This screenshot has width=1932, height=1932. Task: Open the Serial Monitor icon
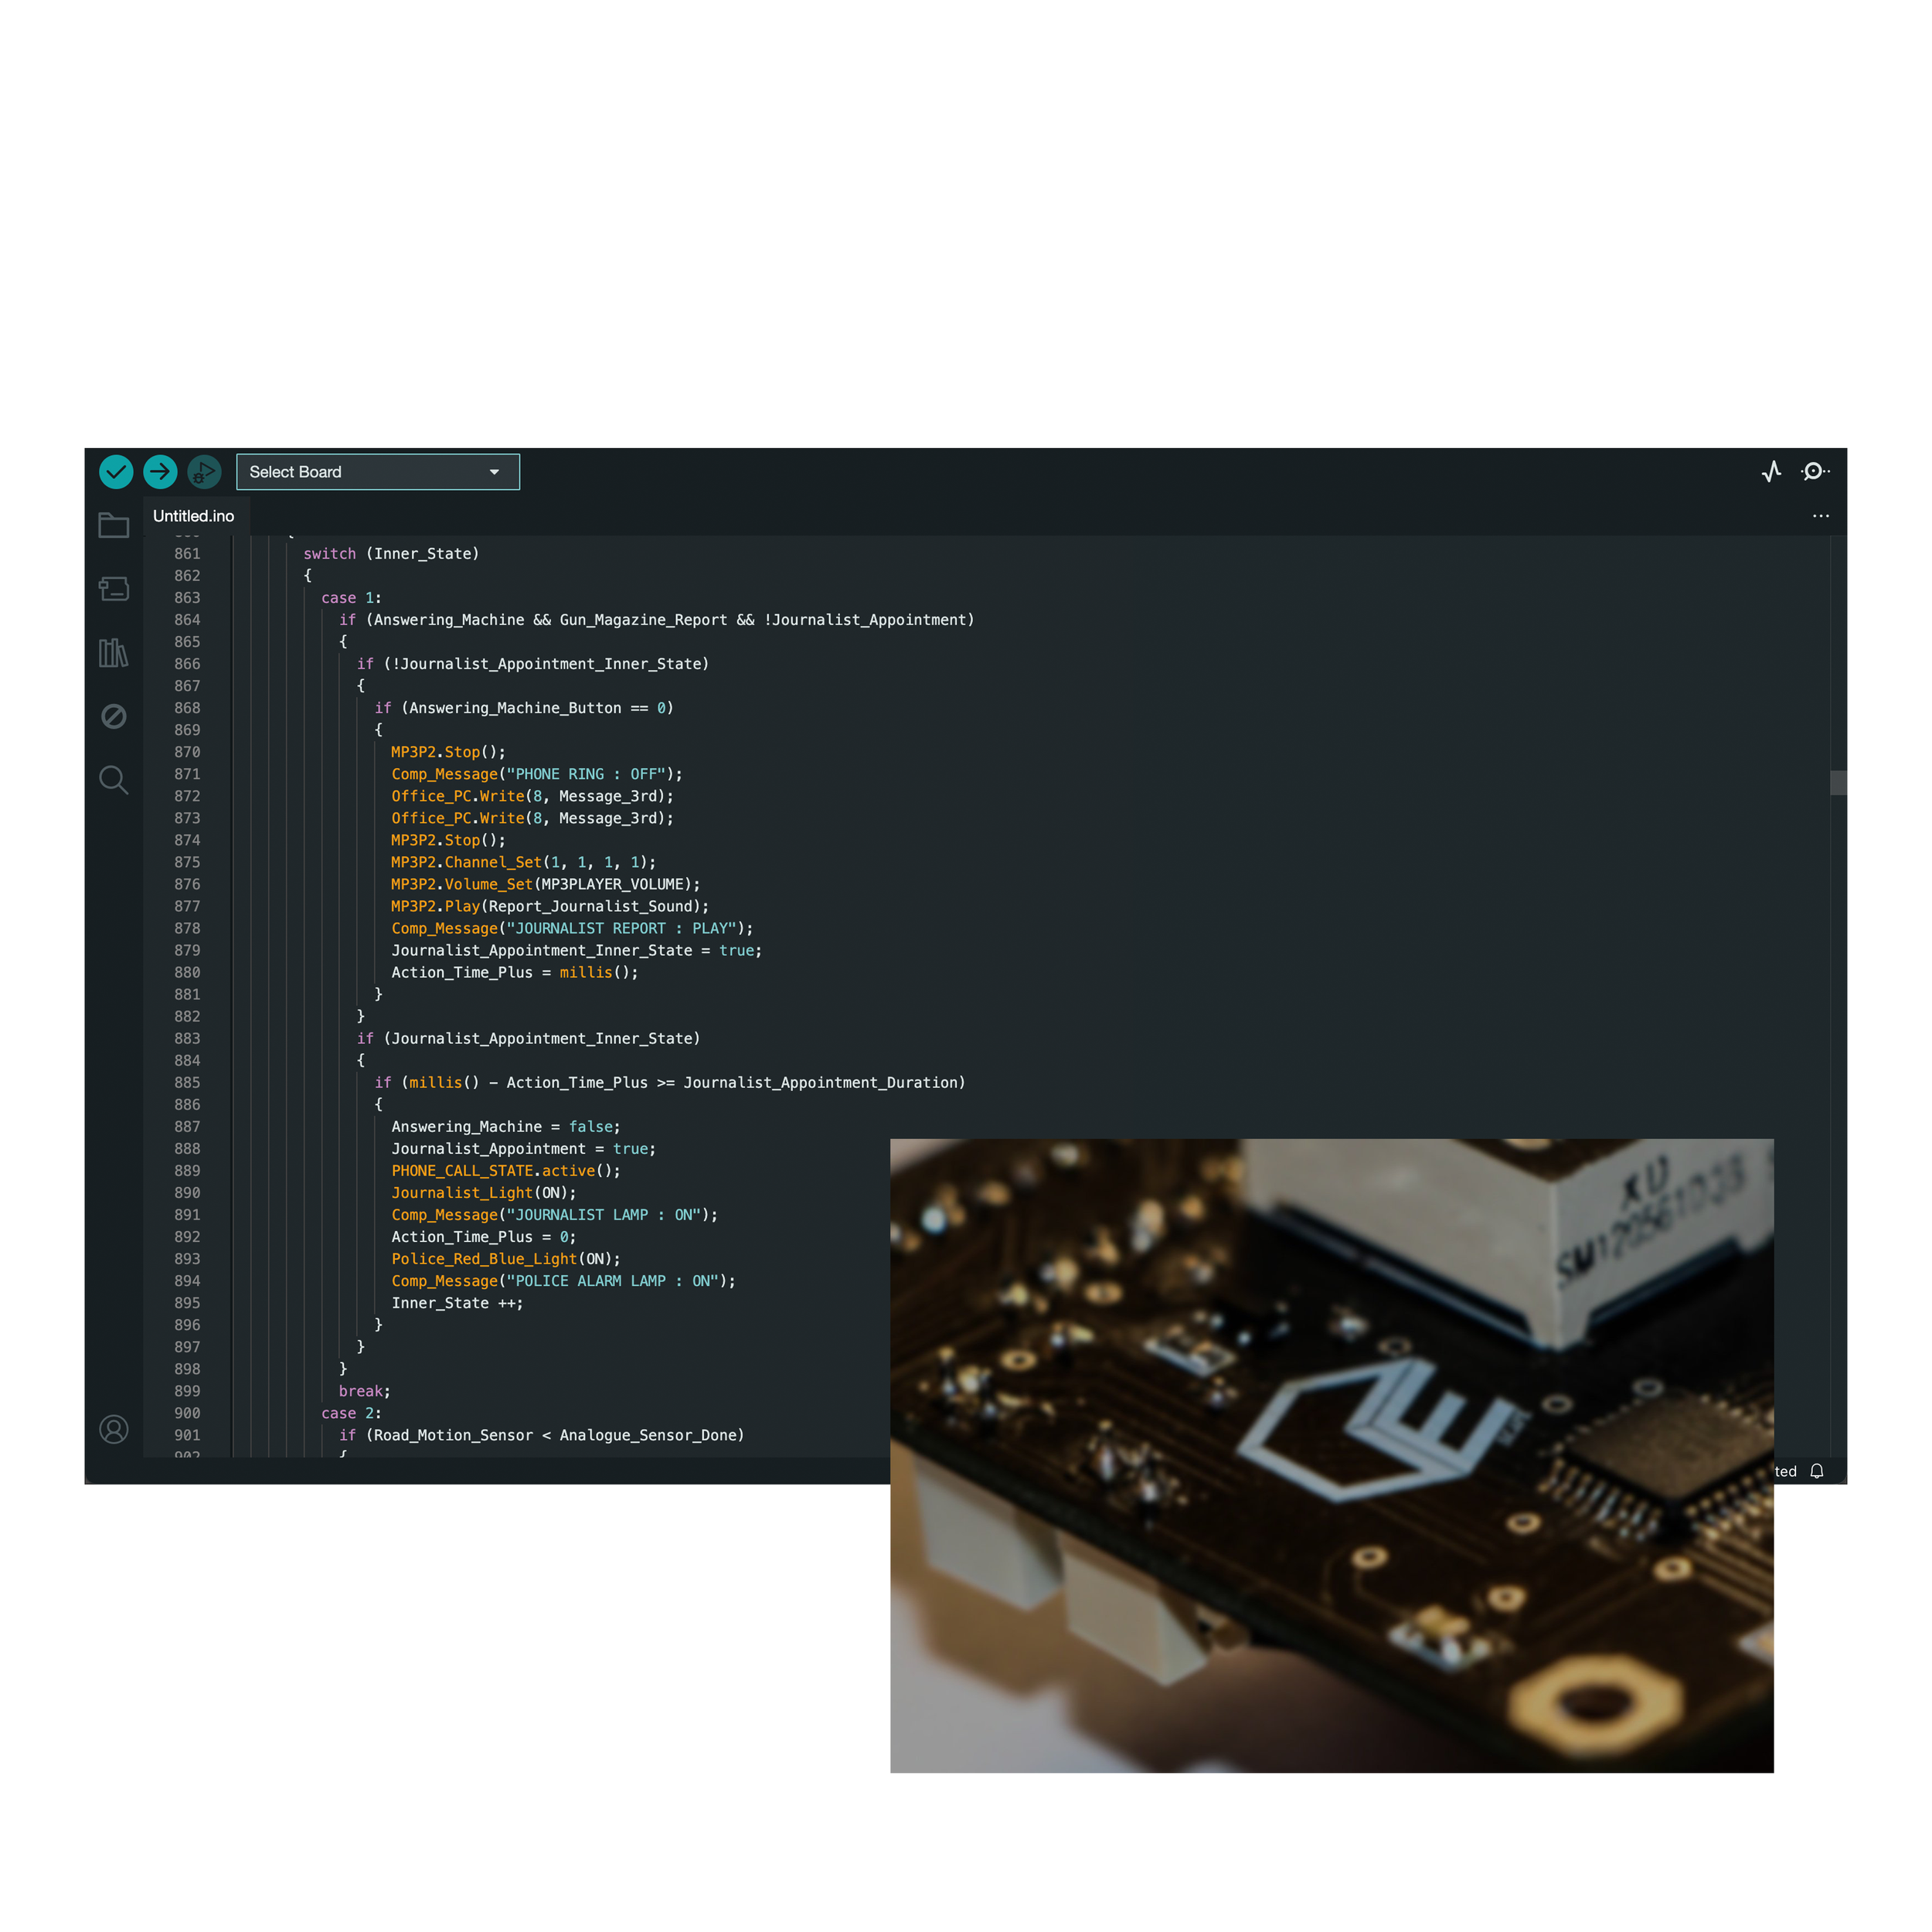1814,471
